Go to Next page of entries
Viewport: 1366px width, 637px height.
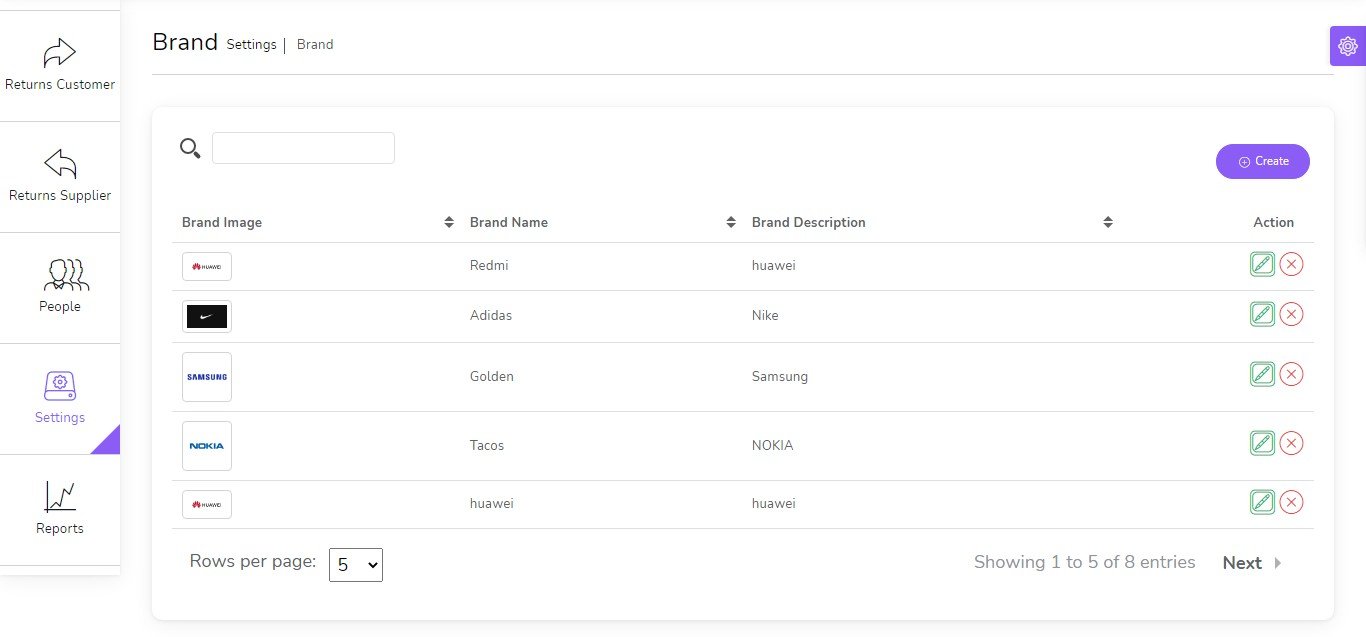click(x=1251, y=563)
